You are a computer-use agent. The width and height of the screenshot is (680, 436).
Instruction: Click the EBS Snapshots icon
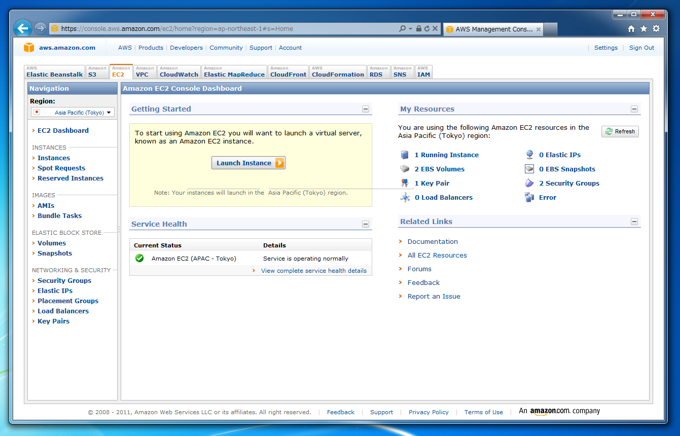[x=530, y=169]
